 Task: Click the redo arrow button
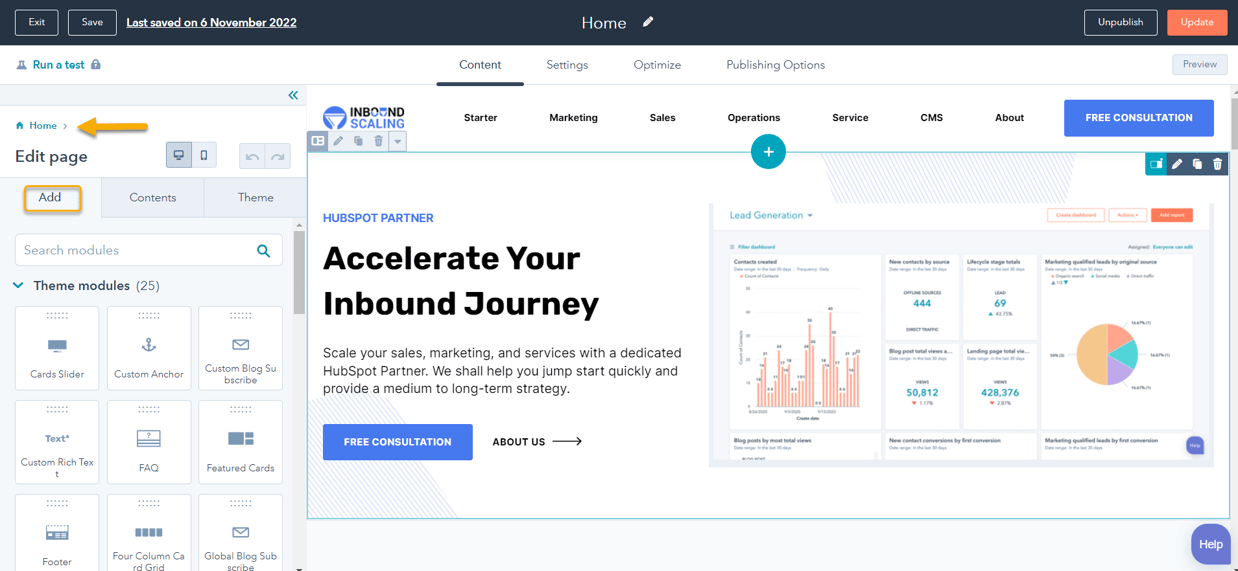coord(277,156)
